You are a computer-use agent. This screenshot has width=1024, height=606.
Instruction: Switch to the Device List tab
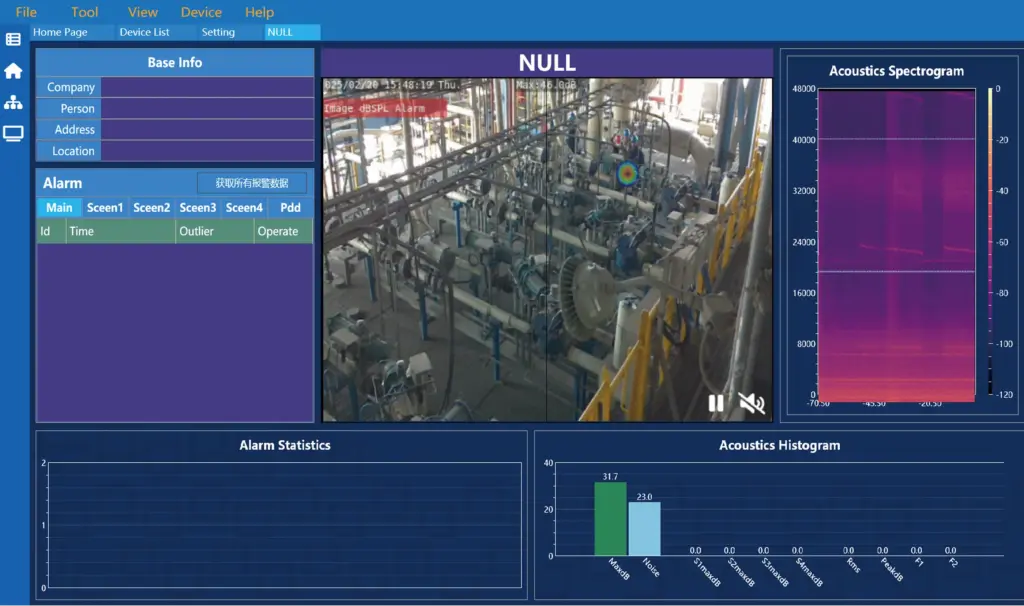pos(144,32)
